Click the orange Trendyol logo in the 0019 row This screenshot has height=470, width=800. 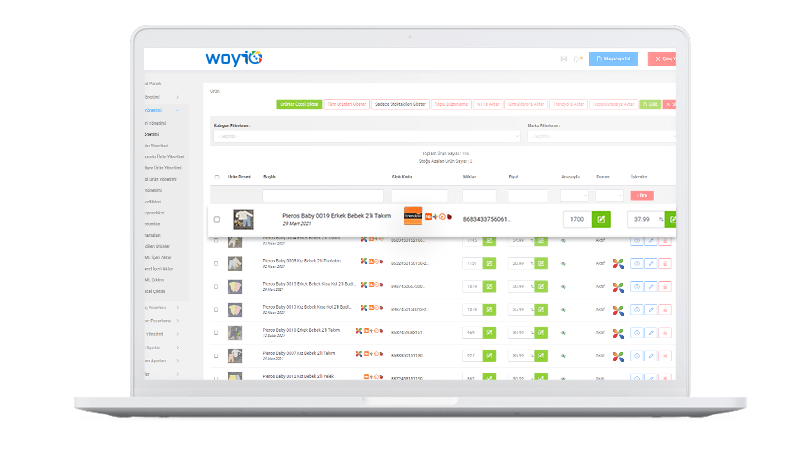point(413,216)
